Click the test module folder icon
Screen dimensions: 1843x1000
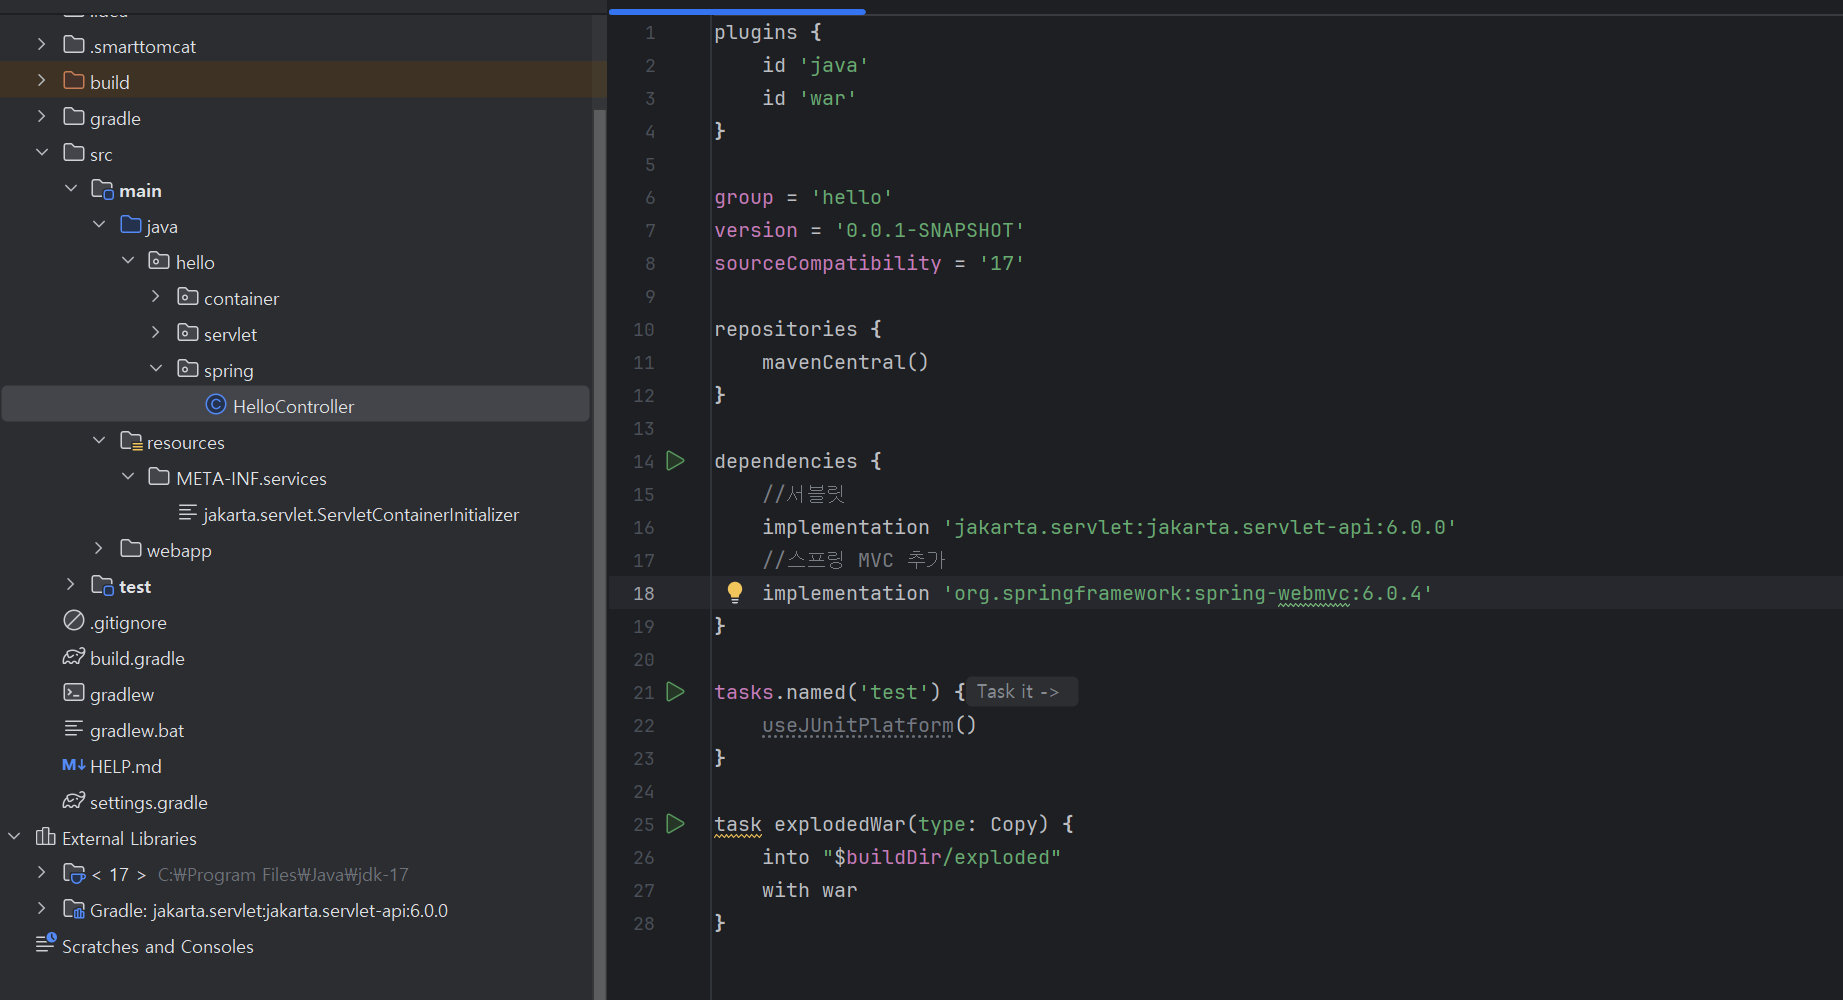[x=102, y=585]
